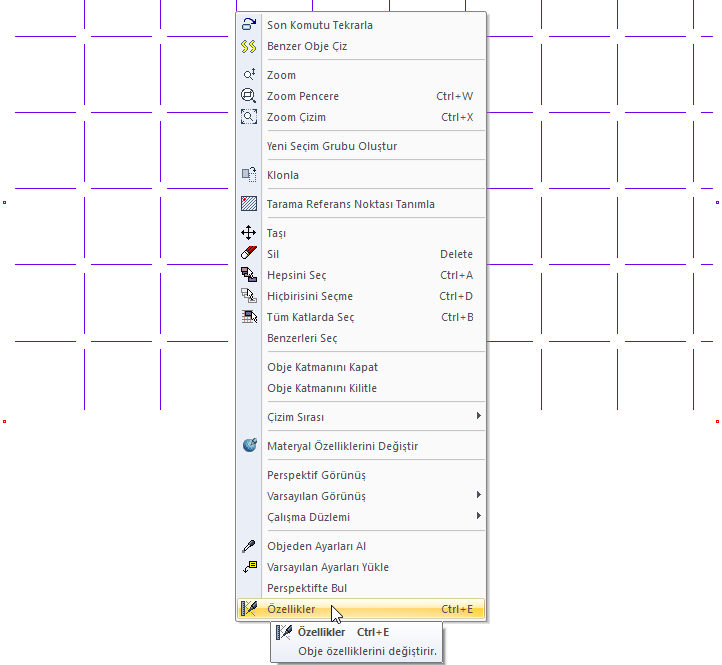This screenshot has width=722, height=665.
Task: Click the Özellikler icon in the highlighted row
Action: pos(249,608)
